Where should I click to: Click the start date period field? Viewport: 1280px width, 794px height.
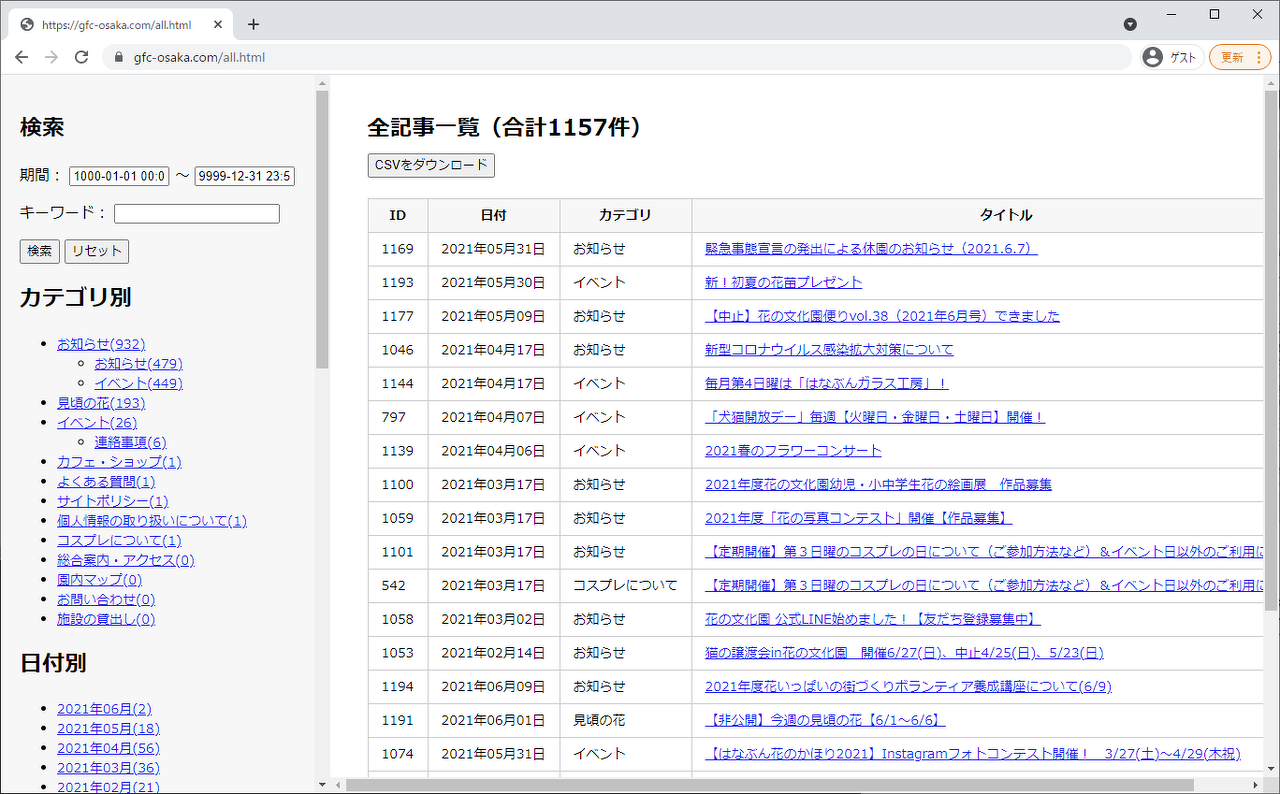(119, 176)
